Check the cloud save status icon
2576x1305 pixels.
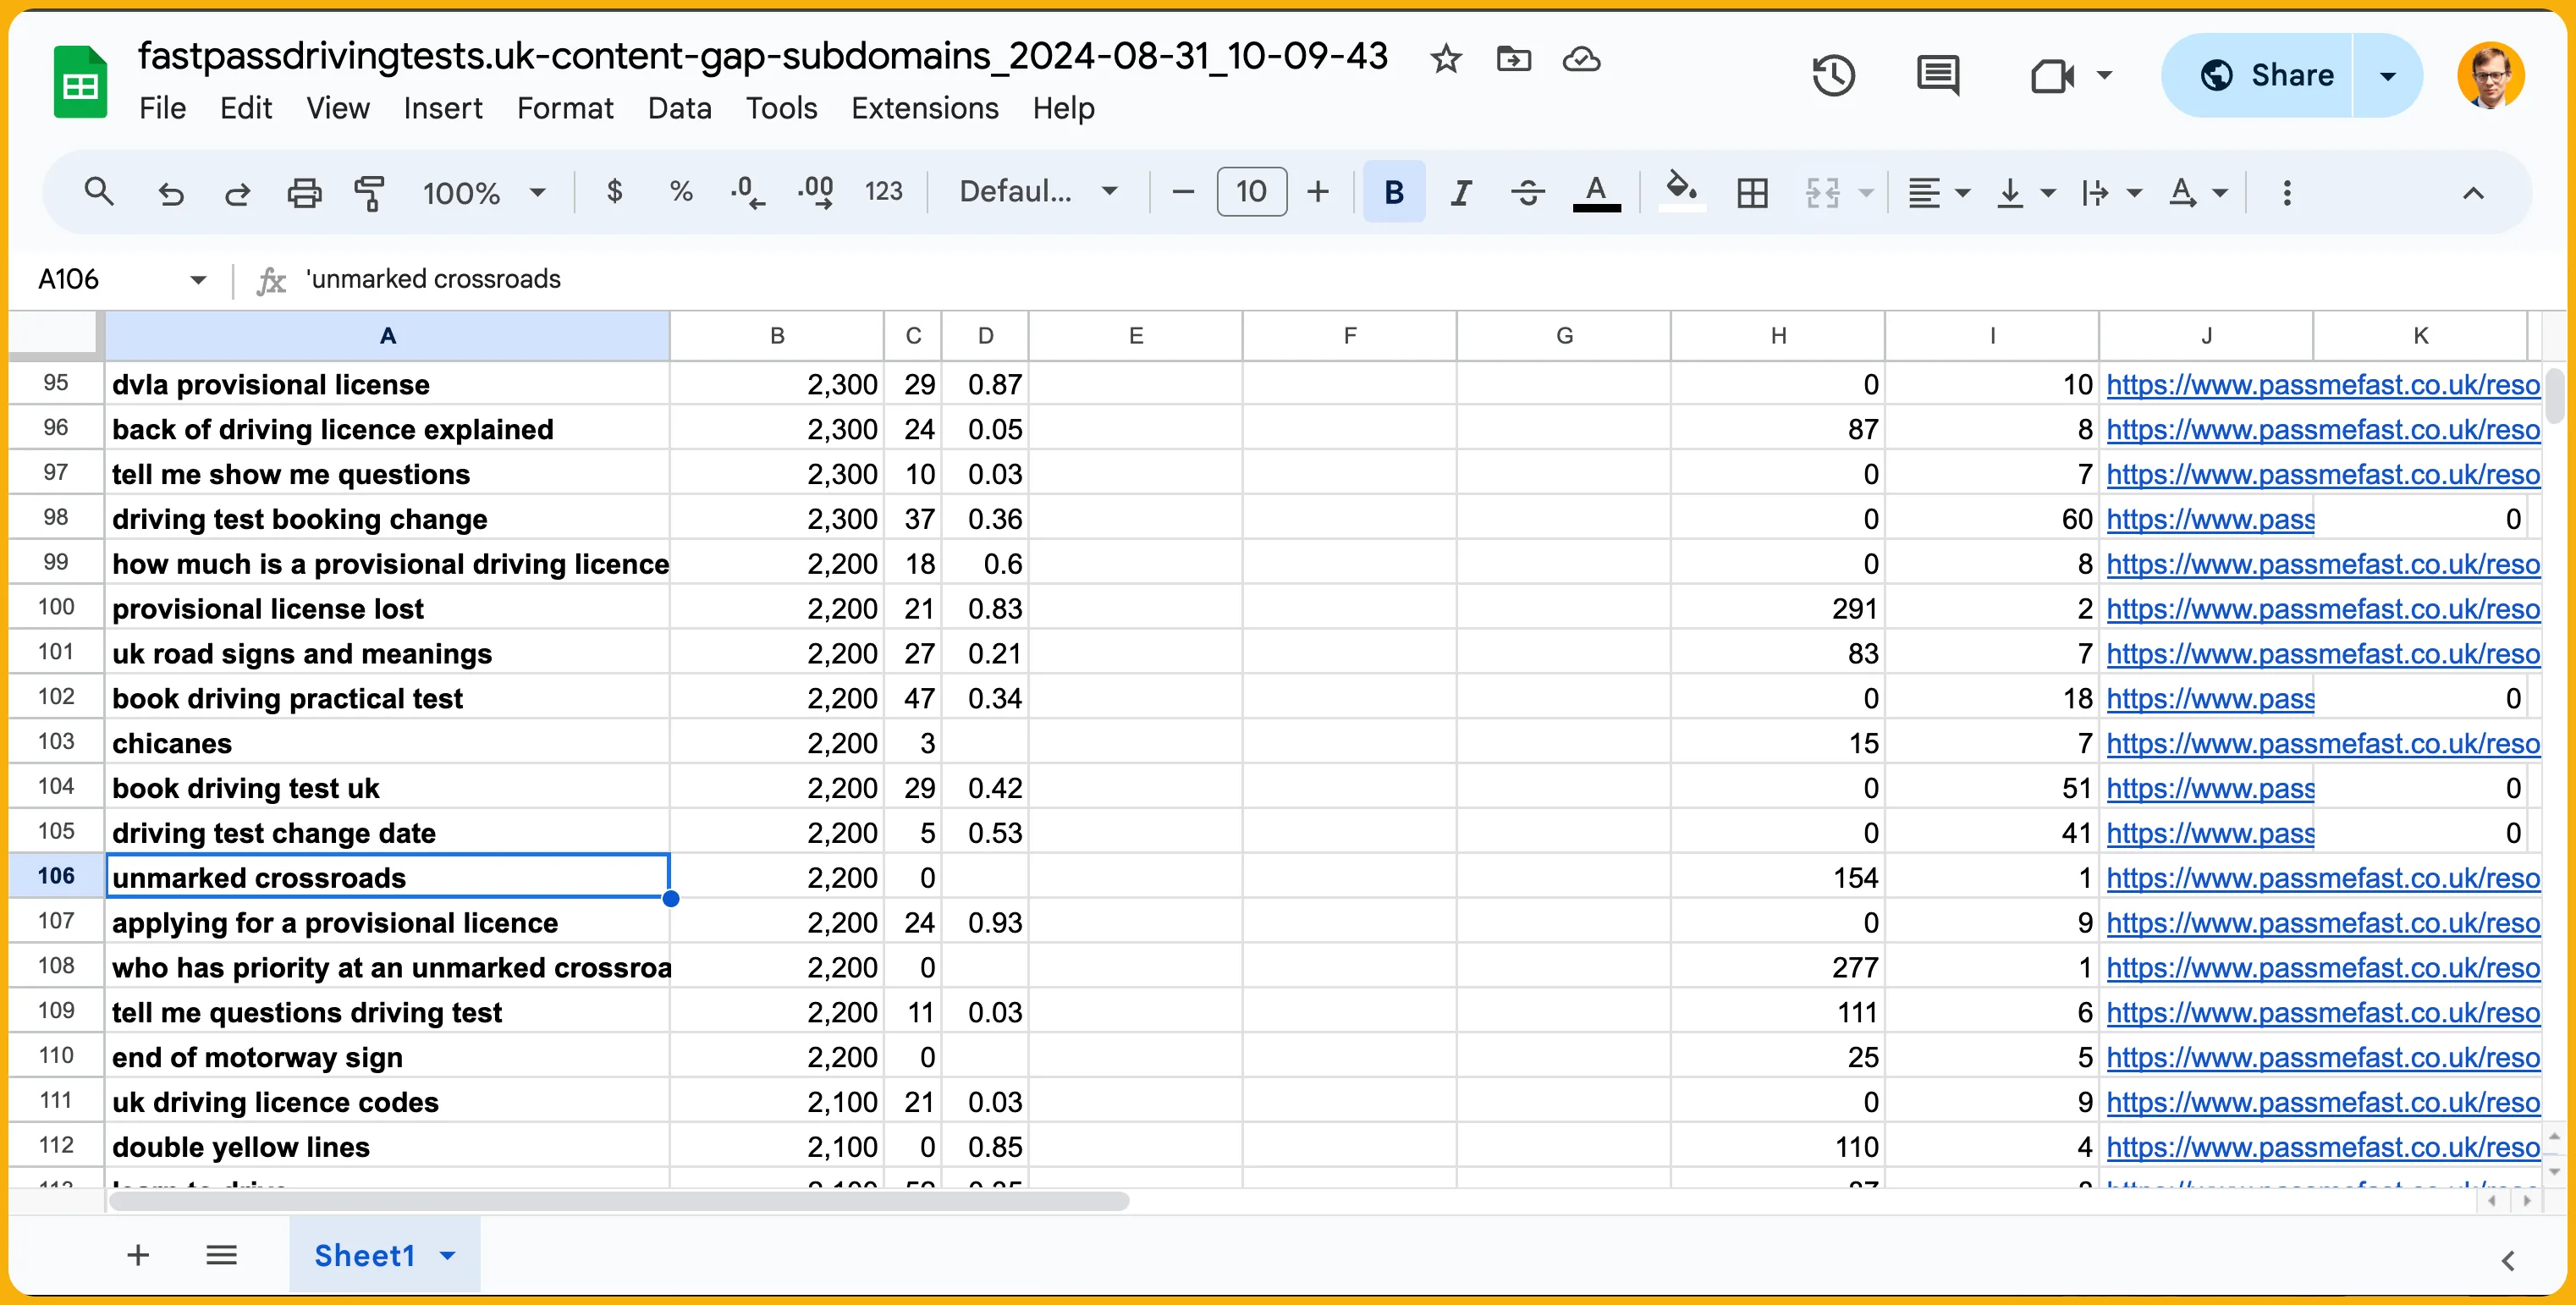point(1582,59)
